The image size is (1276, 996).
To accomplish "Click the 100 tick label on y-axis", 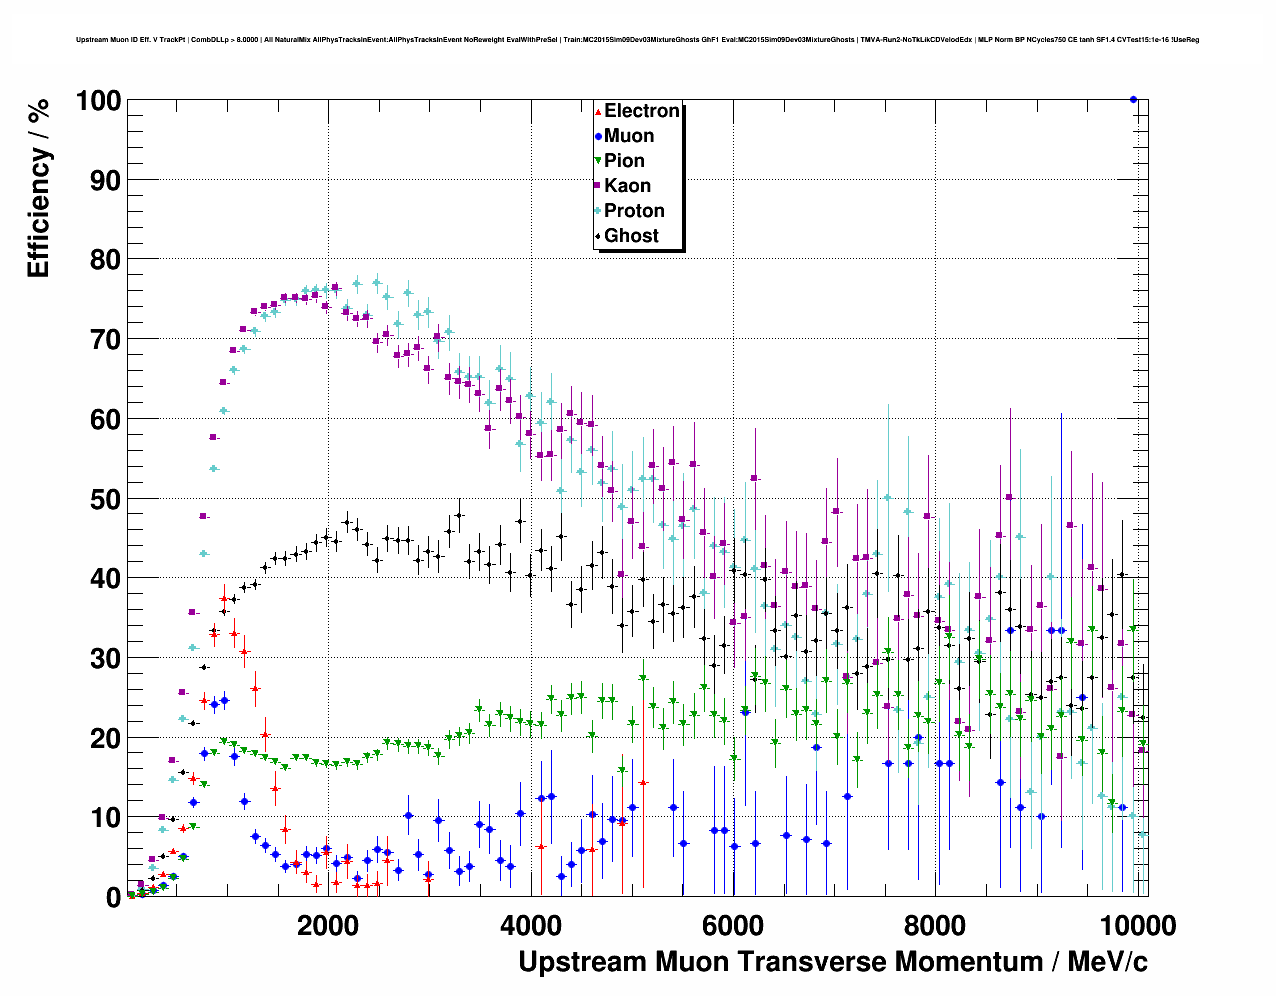I will 97,101.
